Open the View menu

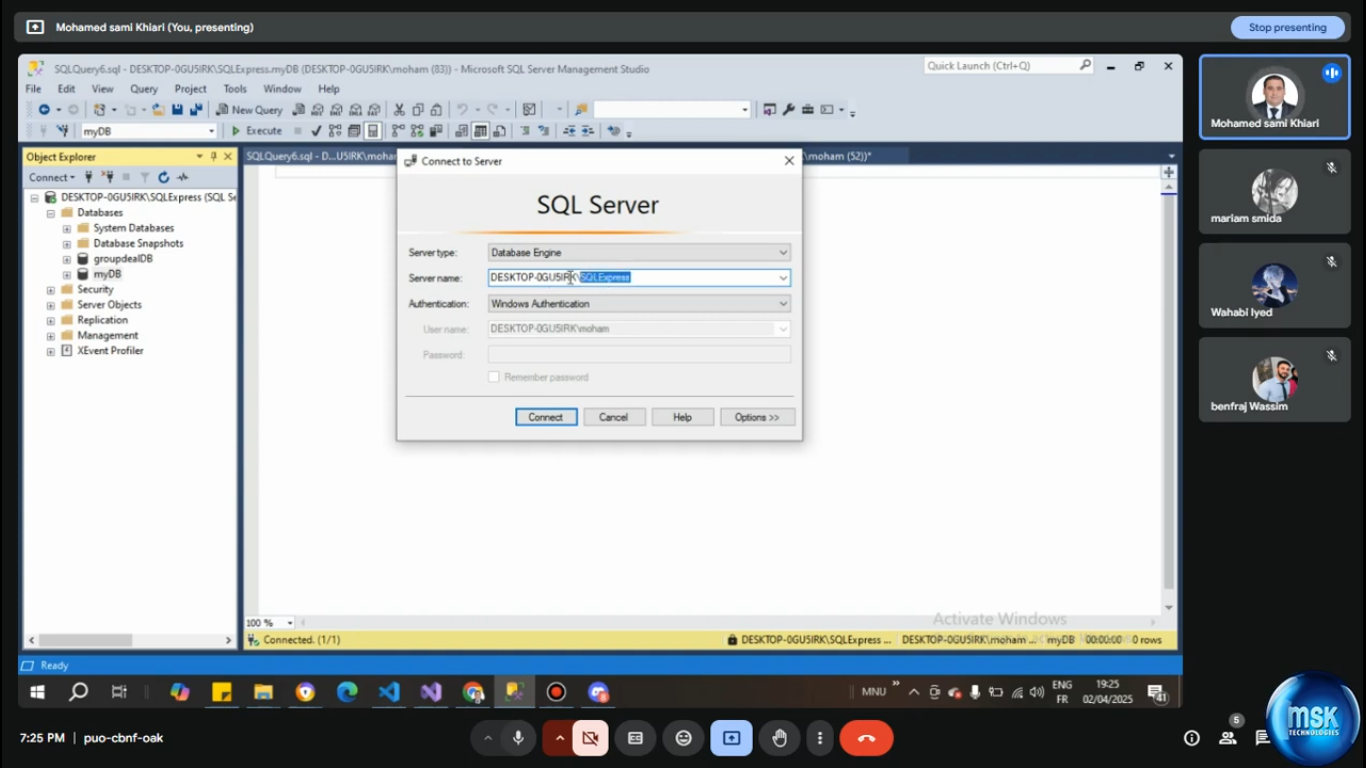(102, 89)
